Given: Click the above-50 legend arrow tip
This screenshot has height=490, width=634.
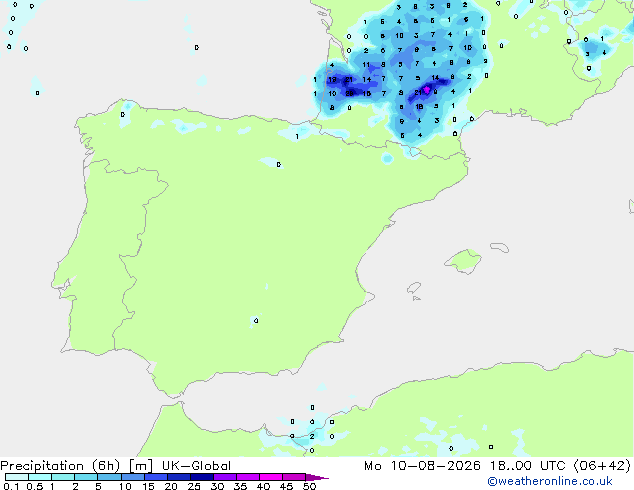Looking at the screenshot, I should point(317,477).
